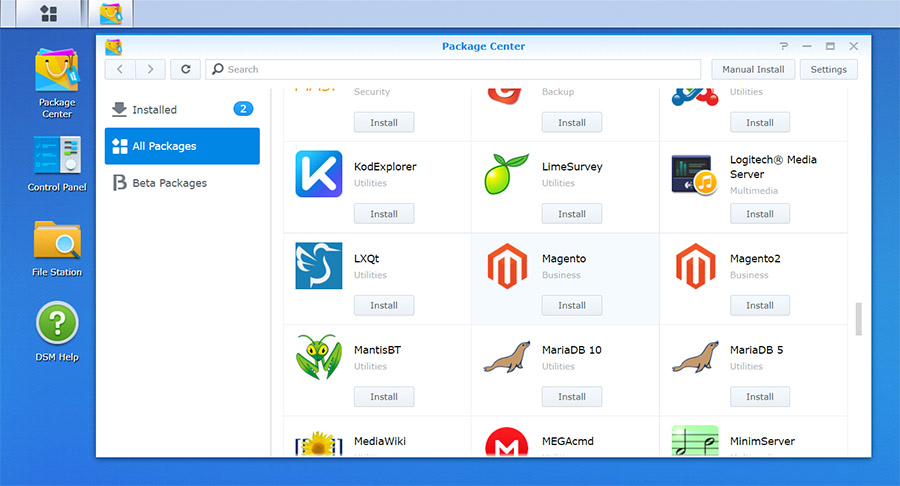
Task: Open the Magento2 package title
Action: click(x=755, y=259)
